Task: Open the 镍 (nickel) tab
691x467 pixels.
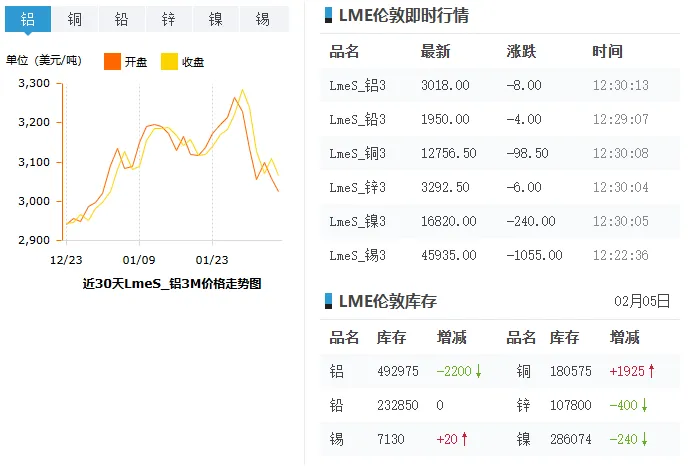Action: click(215, 19)
